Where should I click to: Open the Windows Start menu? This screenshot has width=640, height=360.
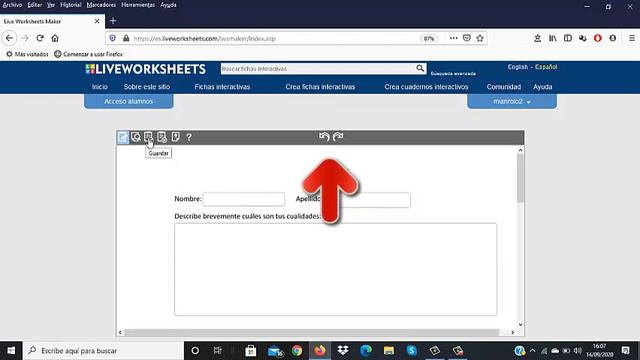point(11,351)
